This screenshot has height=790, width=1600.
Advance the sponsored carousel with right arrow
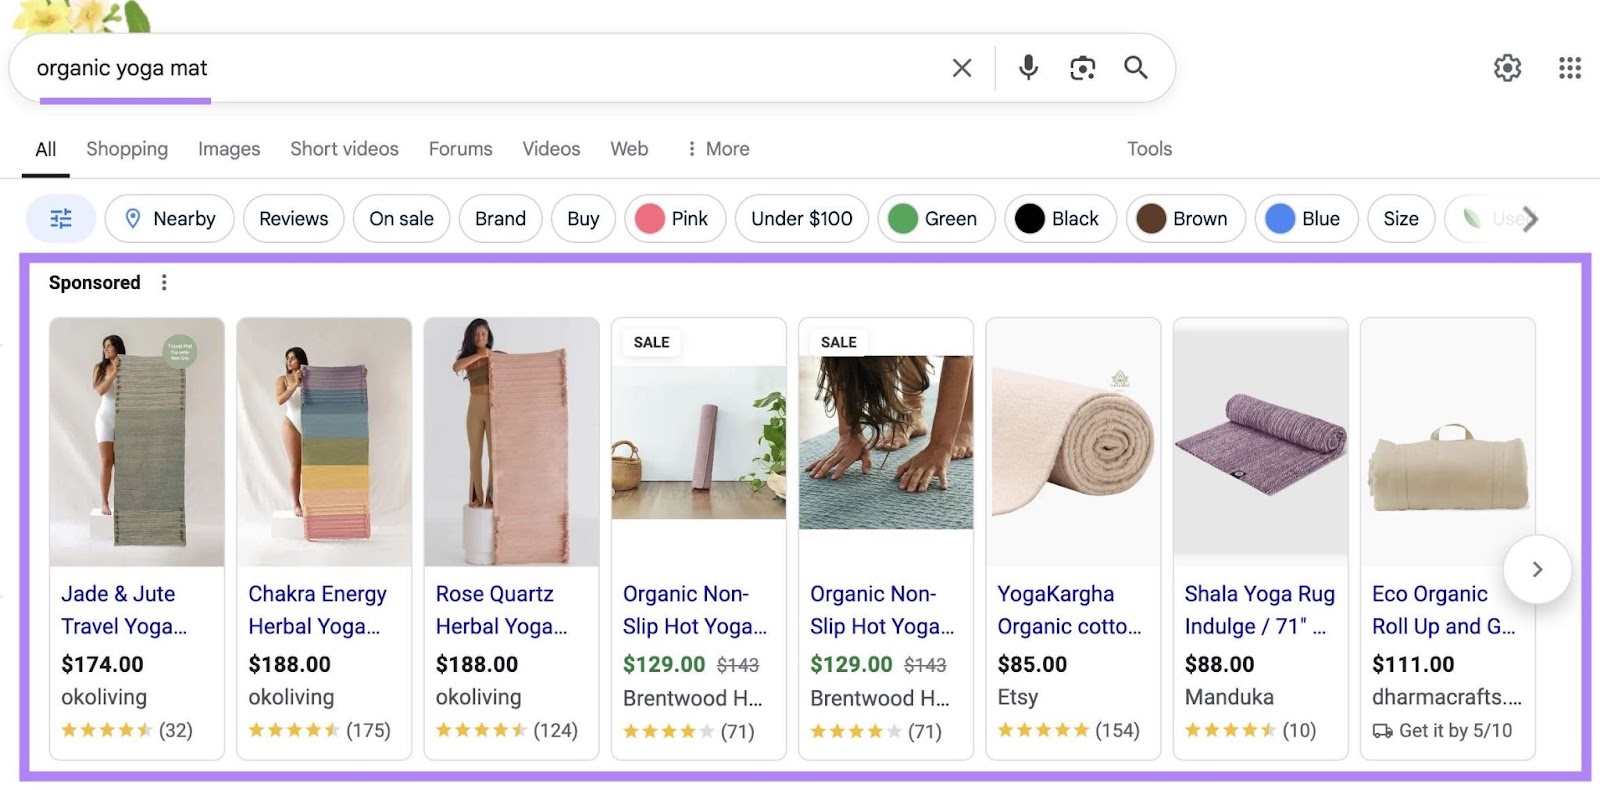tap(1537, 569)
